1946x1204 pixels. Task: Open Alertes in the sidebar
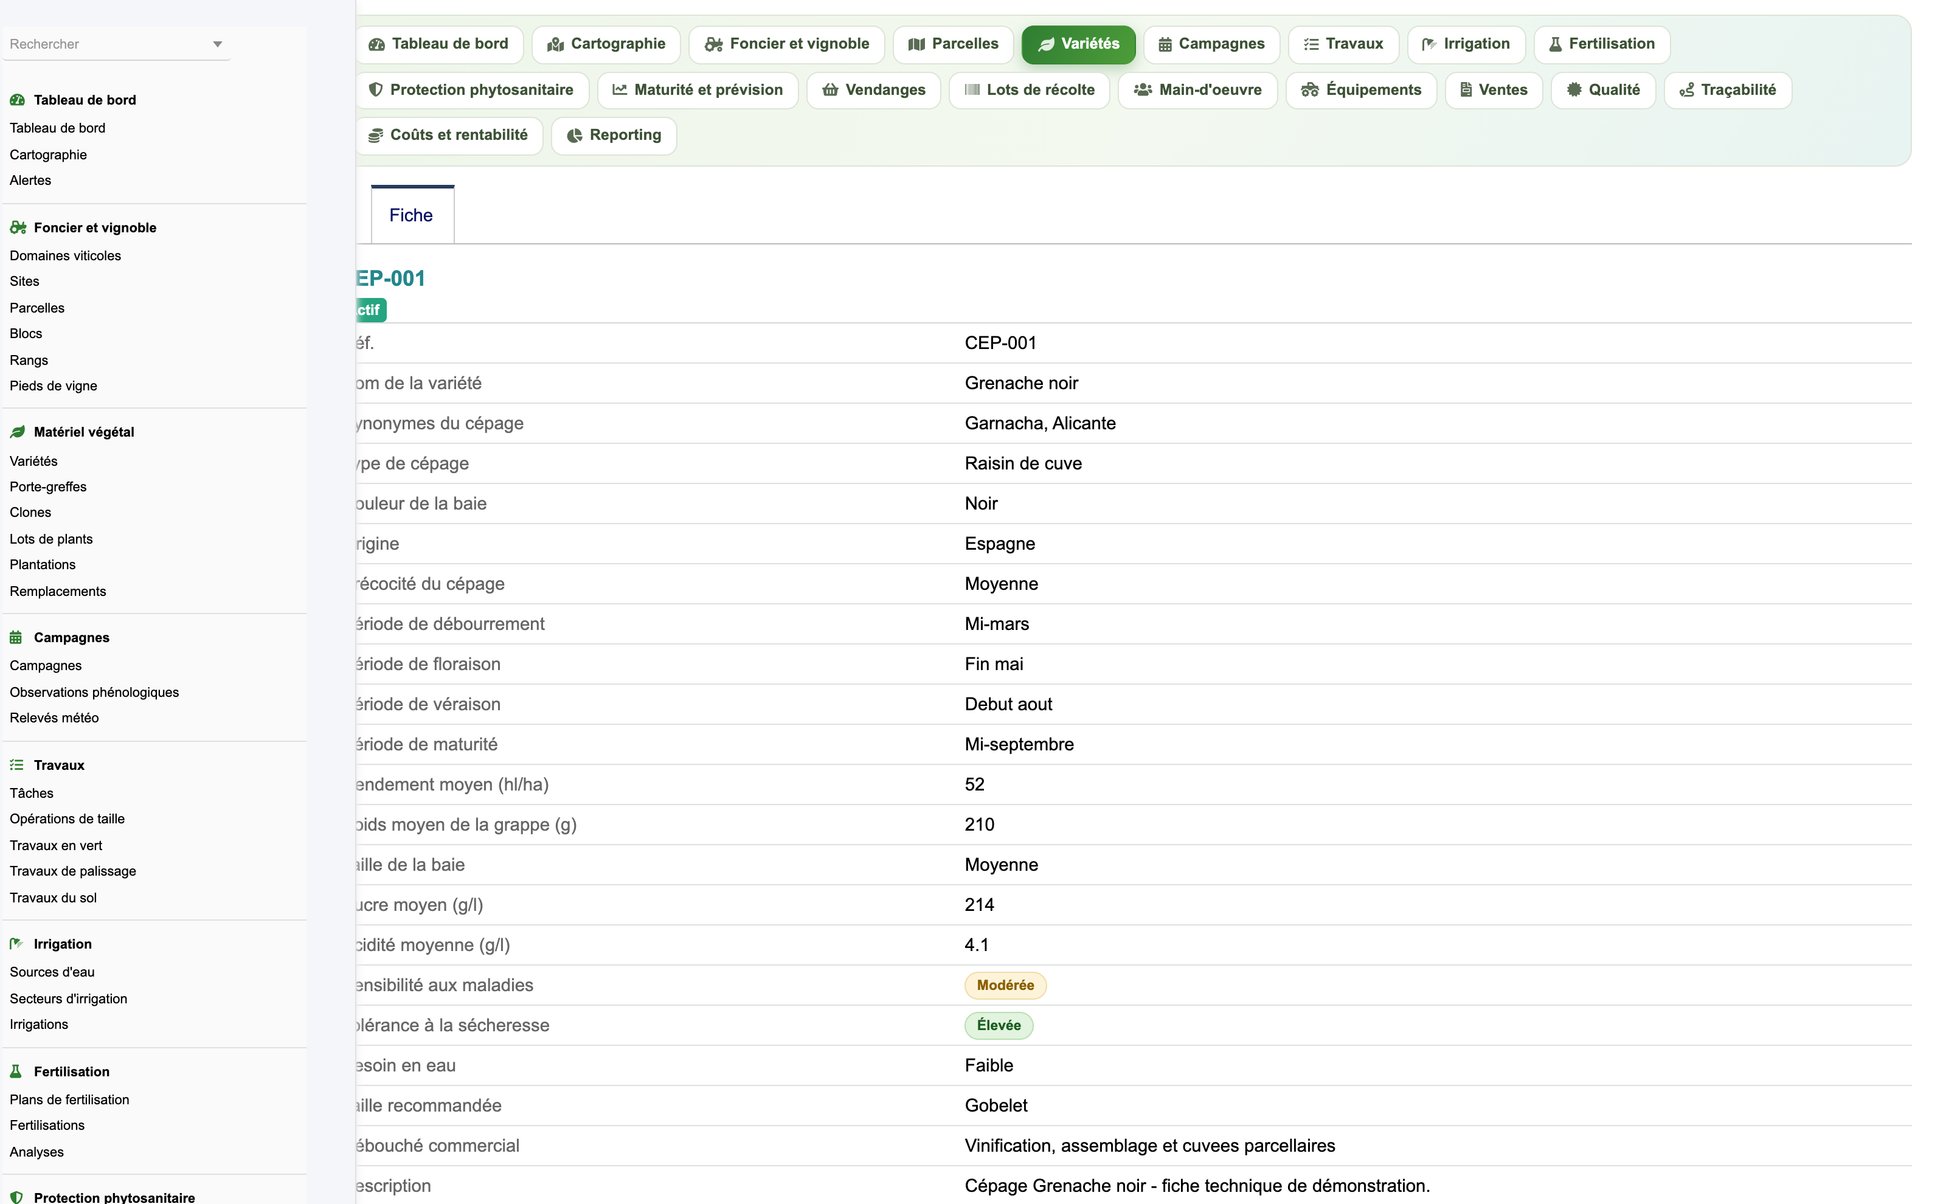[x=31, y=181]
